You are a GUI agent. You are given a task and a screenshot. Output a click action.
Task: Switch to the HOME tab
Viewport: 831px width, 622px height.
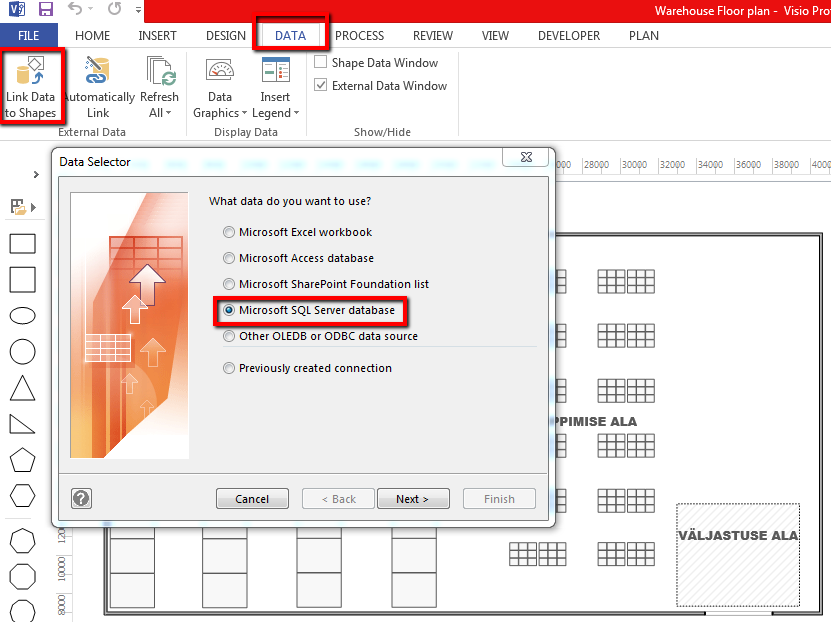click(92, 35)
